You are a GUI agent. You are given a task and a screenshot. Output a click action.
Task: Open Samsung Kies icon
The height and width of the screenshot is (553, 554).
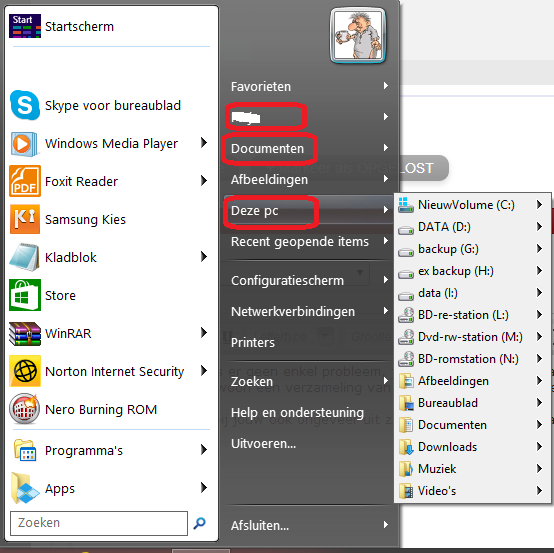point(25,219)
